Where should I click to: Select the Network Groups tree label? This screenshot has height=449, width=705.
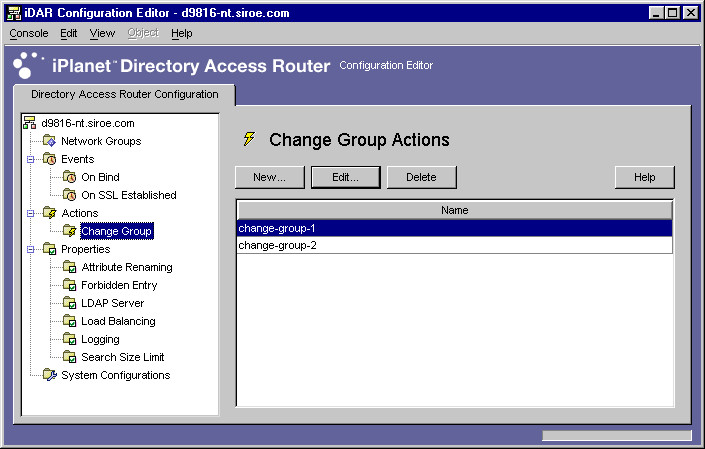(101, 141)
